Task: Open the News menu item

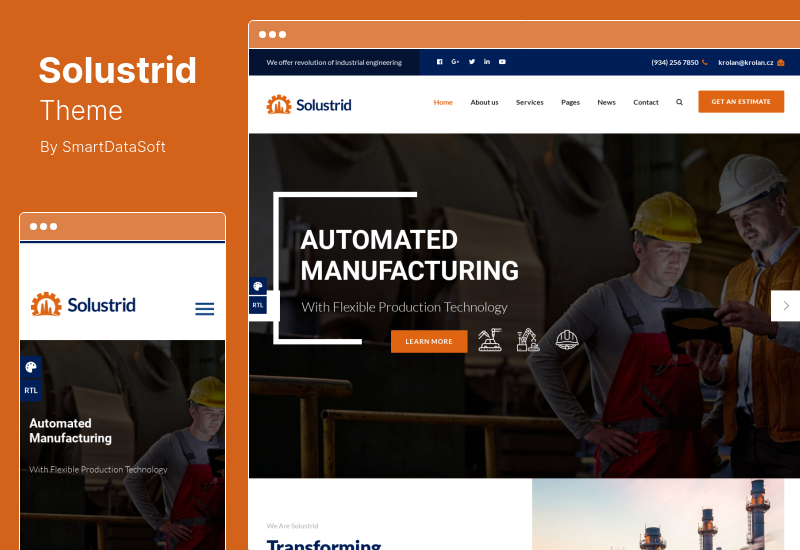Action: pyautogui.click(x=606, y=102)
